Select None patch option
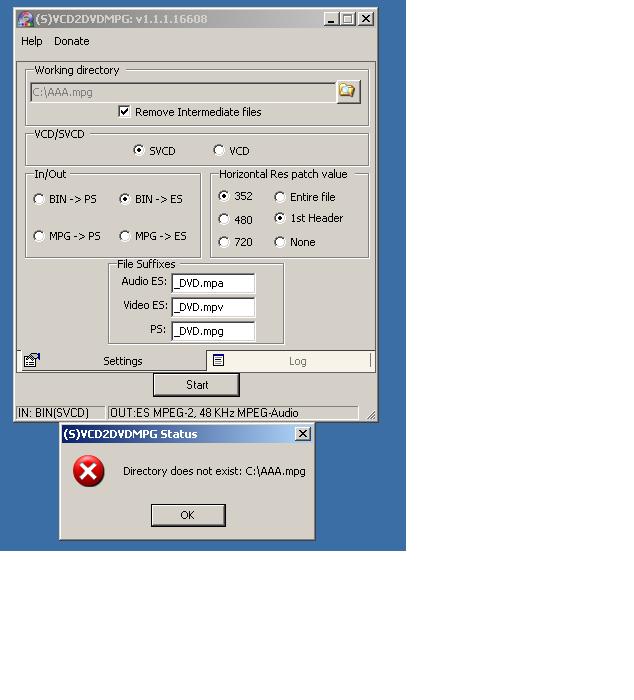 pos(279,242)
